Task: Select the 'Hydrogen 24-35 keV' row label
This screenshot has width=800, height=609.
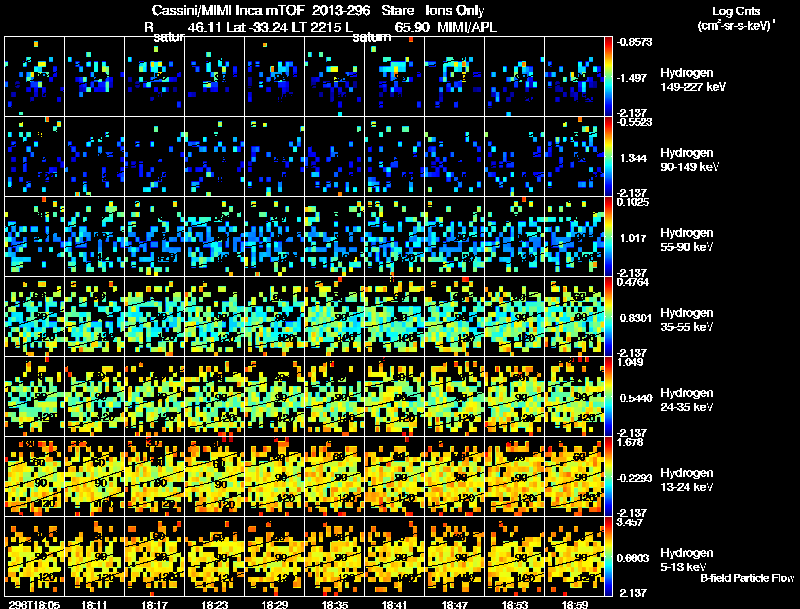Action: [687, 400]
